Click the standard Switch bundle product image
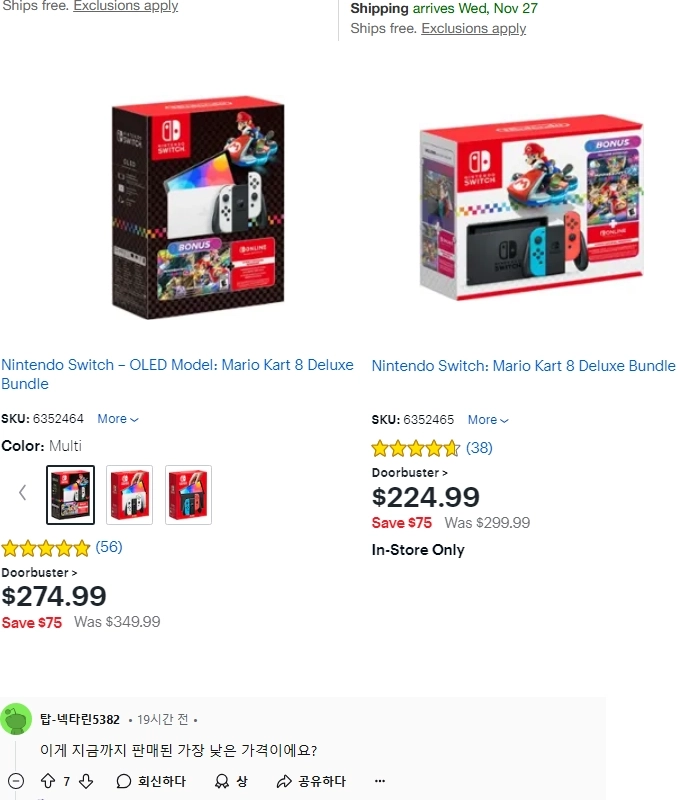Screen dimensions: 683x800 tap(532, 208)
